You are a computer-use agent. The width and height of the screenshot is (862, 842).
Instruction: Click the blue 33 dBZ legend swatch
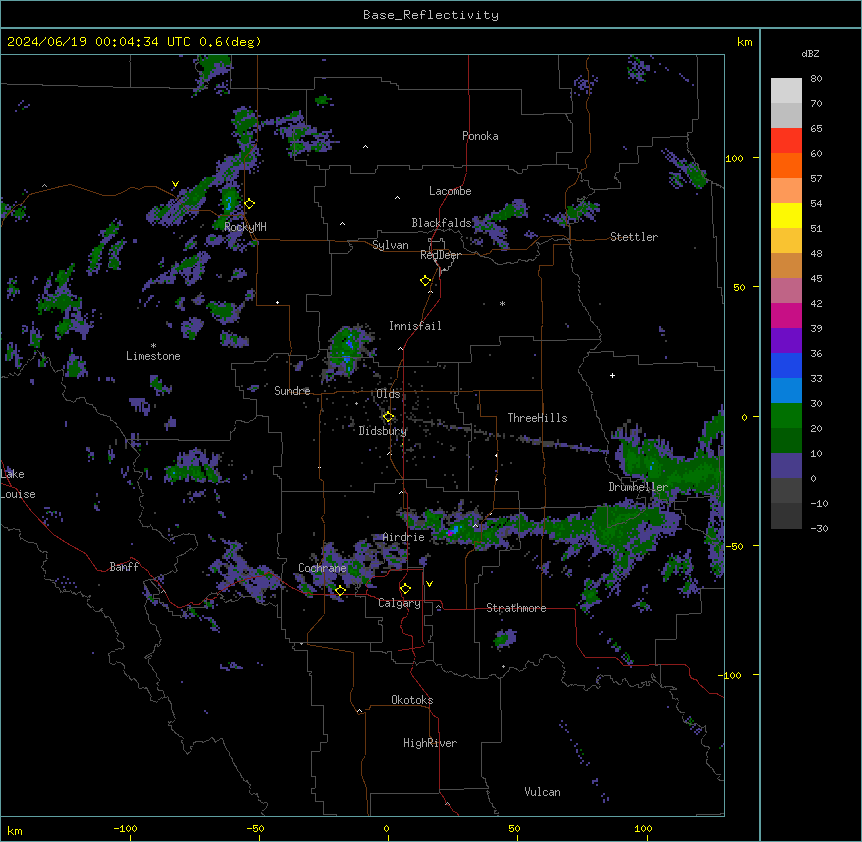coord(786,365)
